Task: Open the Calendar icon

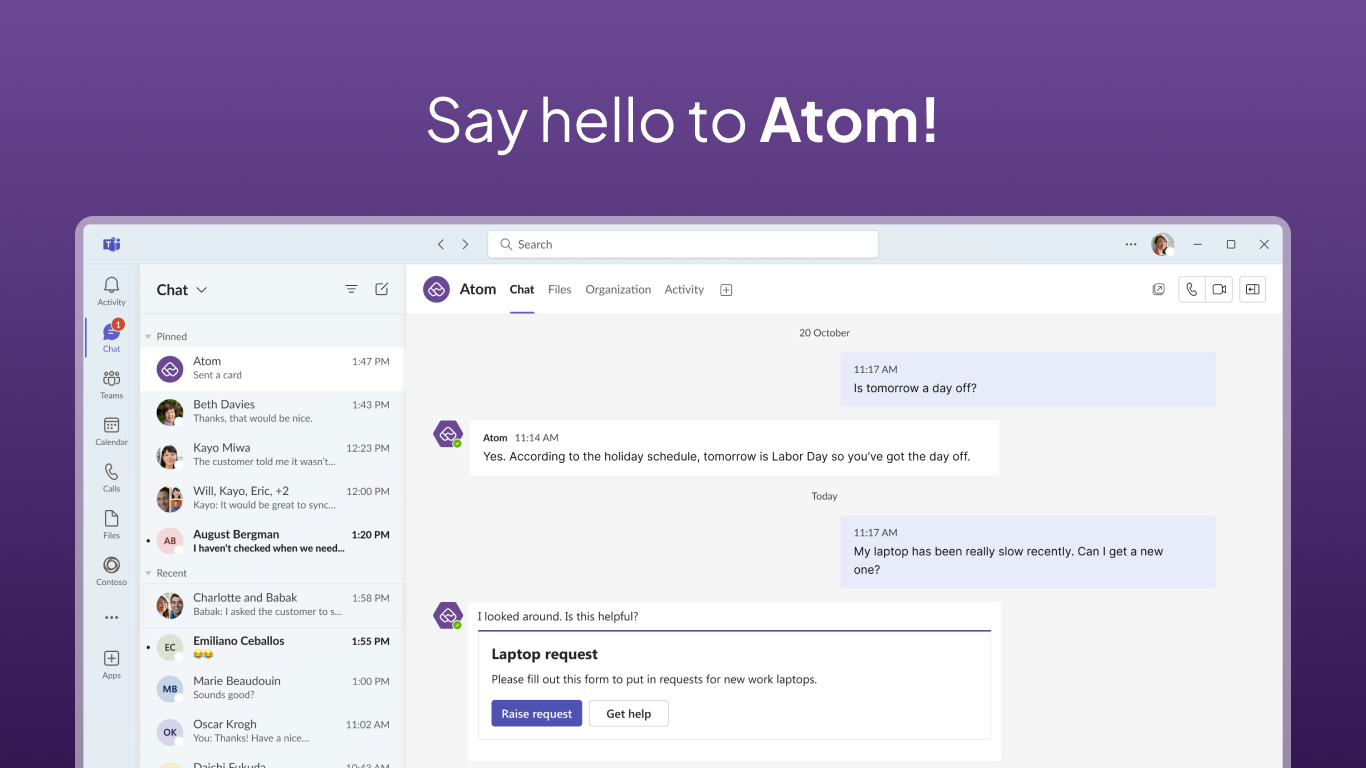Action: click(111, 431)
